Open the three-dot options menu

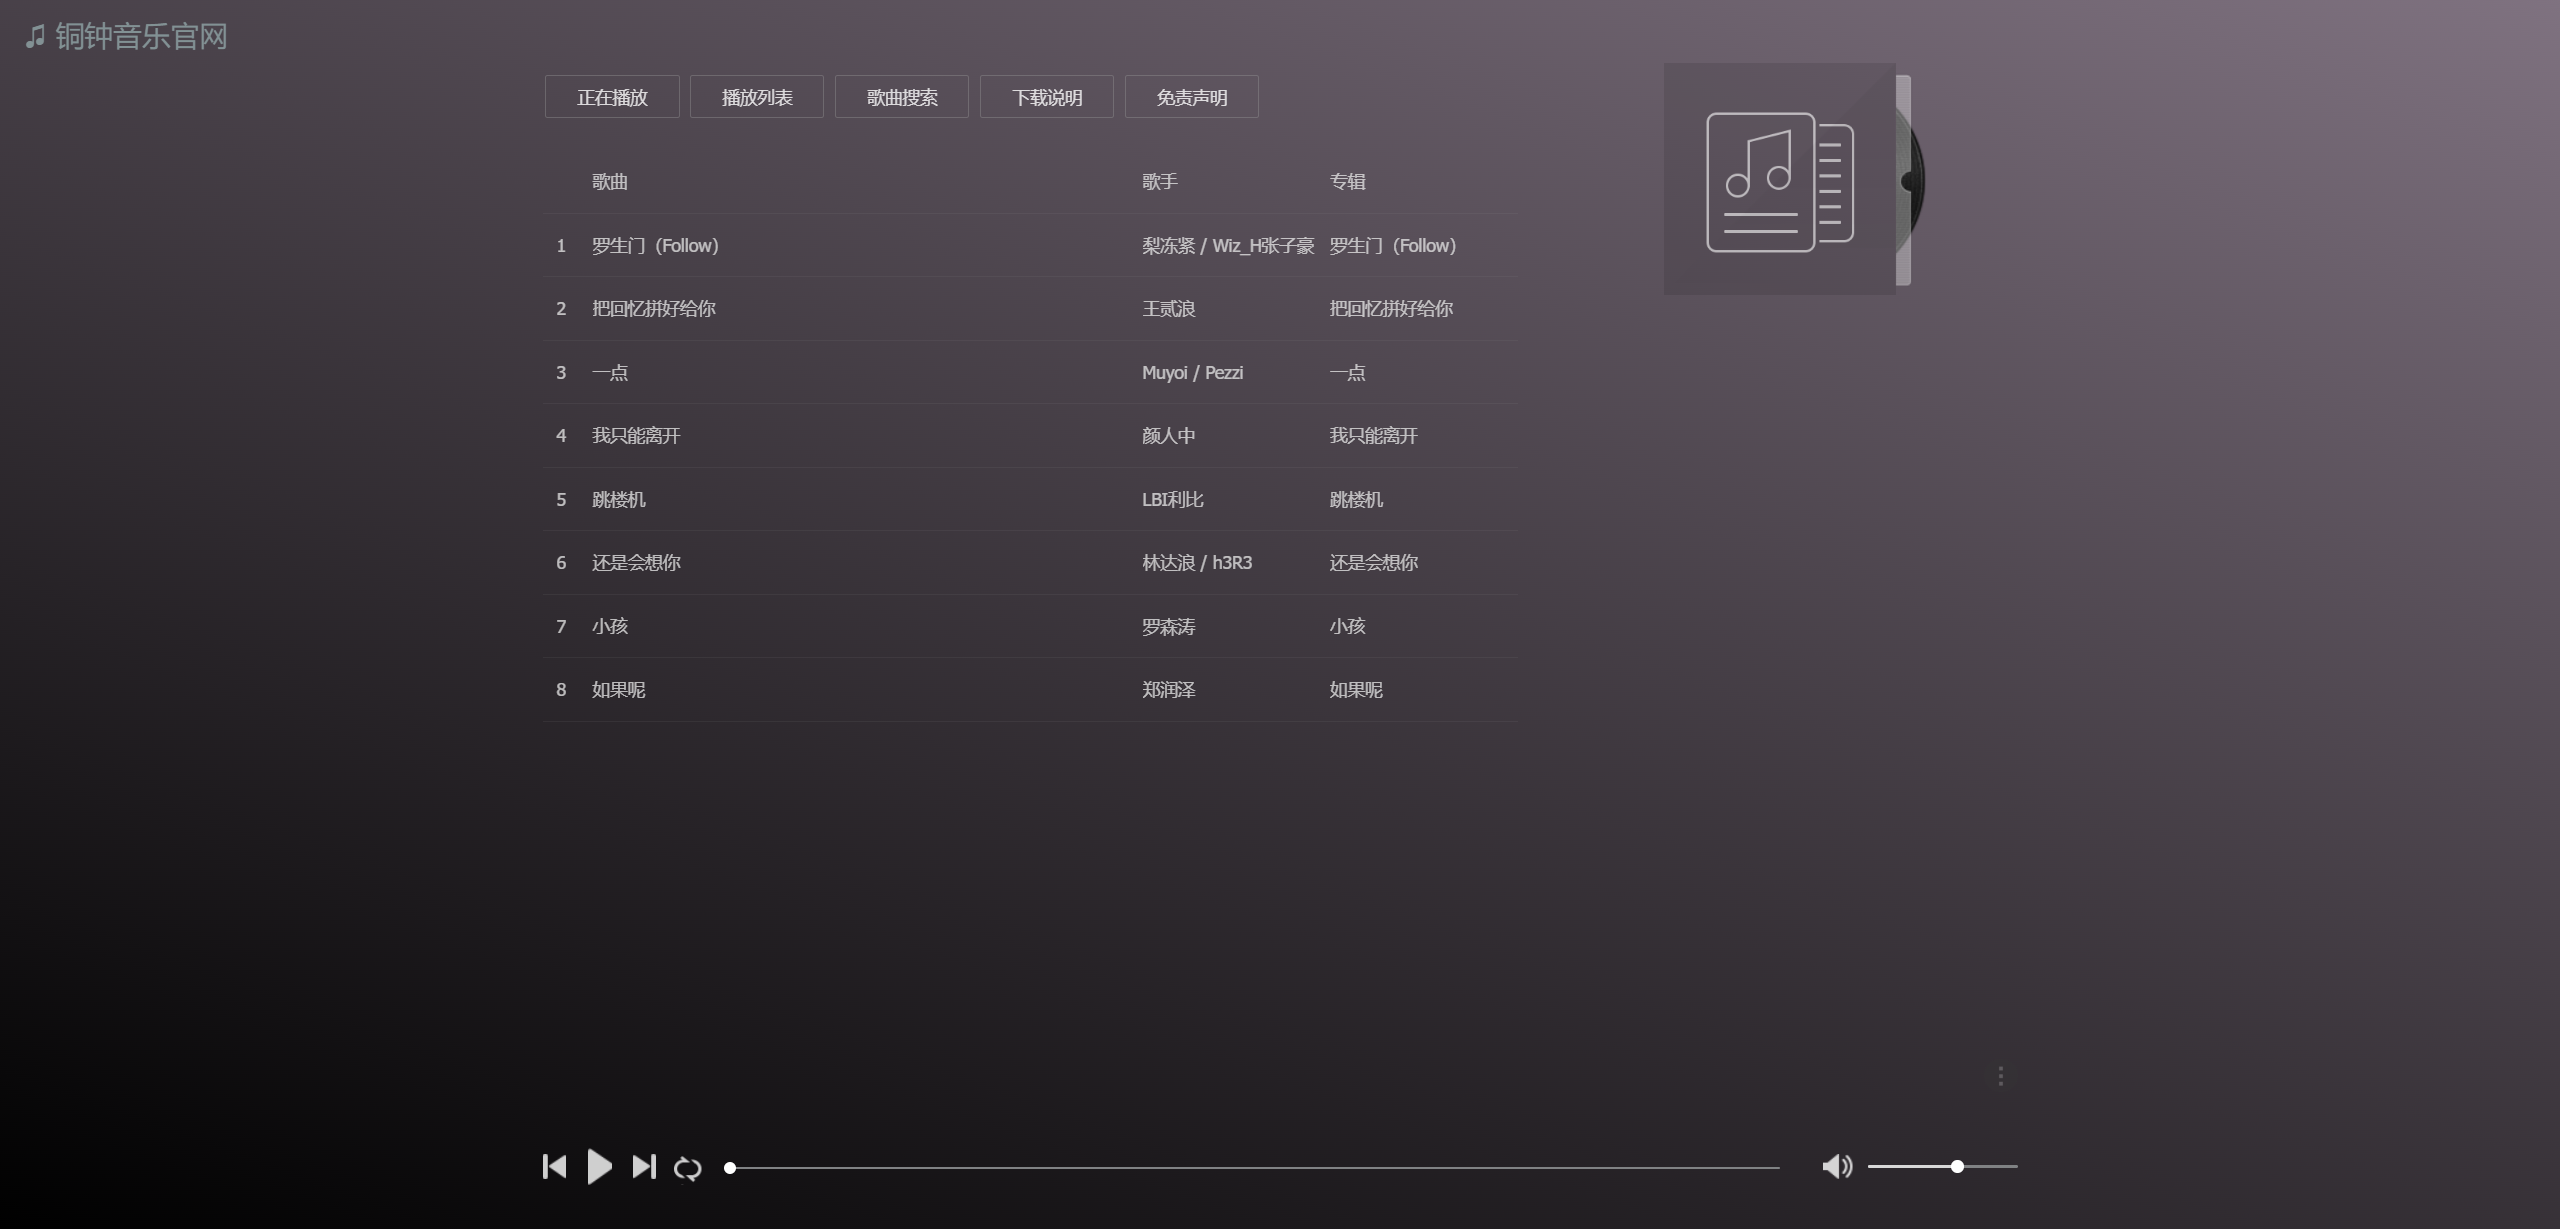click(x=2000, y=1076)
